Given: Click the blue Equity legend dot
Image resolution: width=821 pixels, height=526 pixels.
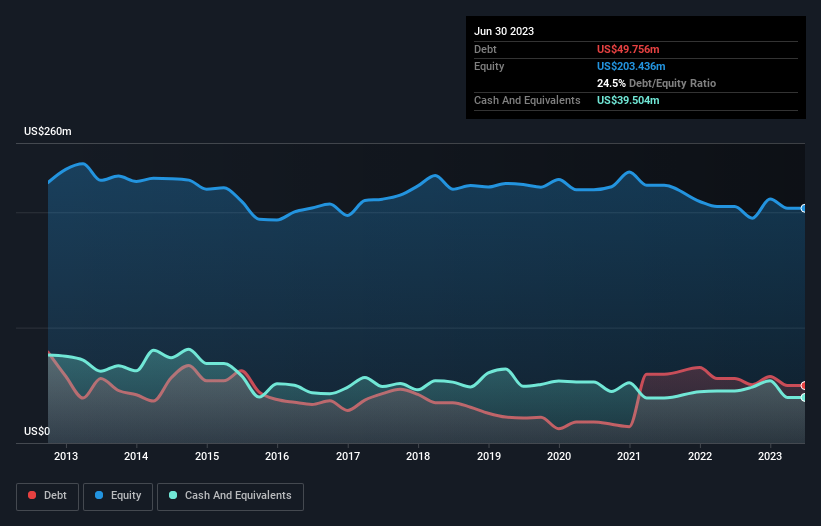Looking at the screenshot, I should click(x=99, y=495).
